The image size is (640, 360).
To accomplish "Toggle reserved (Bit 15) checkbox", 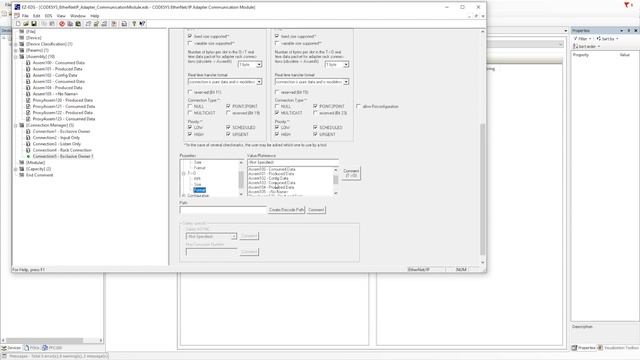I will tap(277, 92).
